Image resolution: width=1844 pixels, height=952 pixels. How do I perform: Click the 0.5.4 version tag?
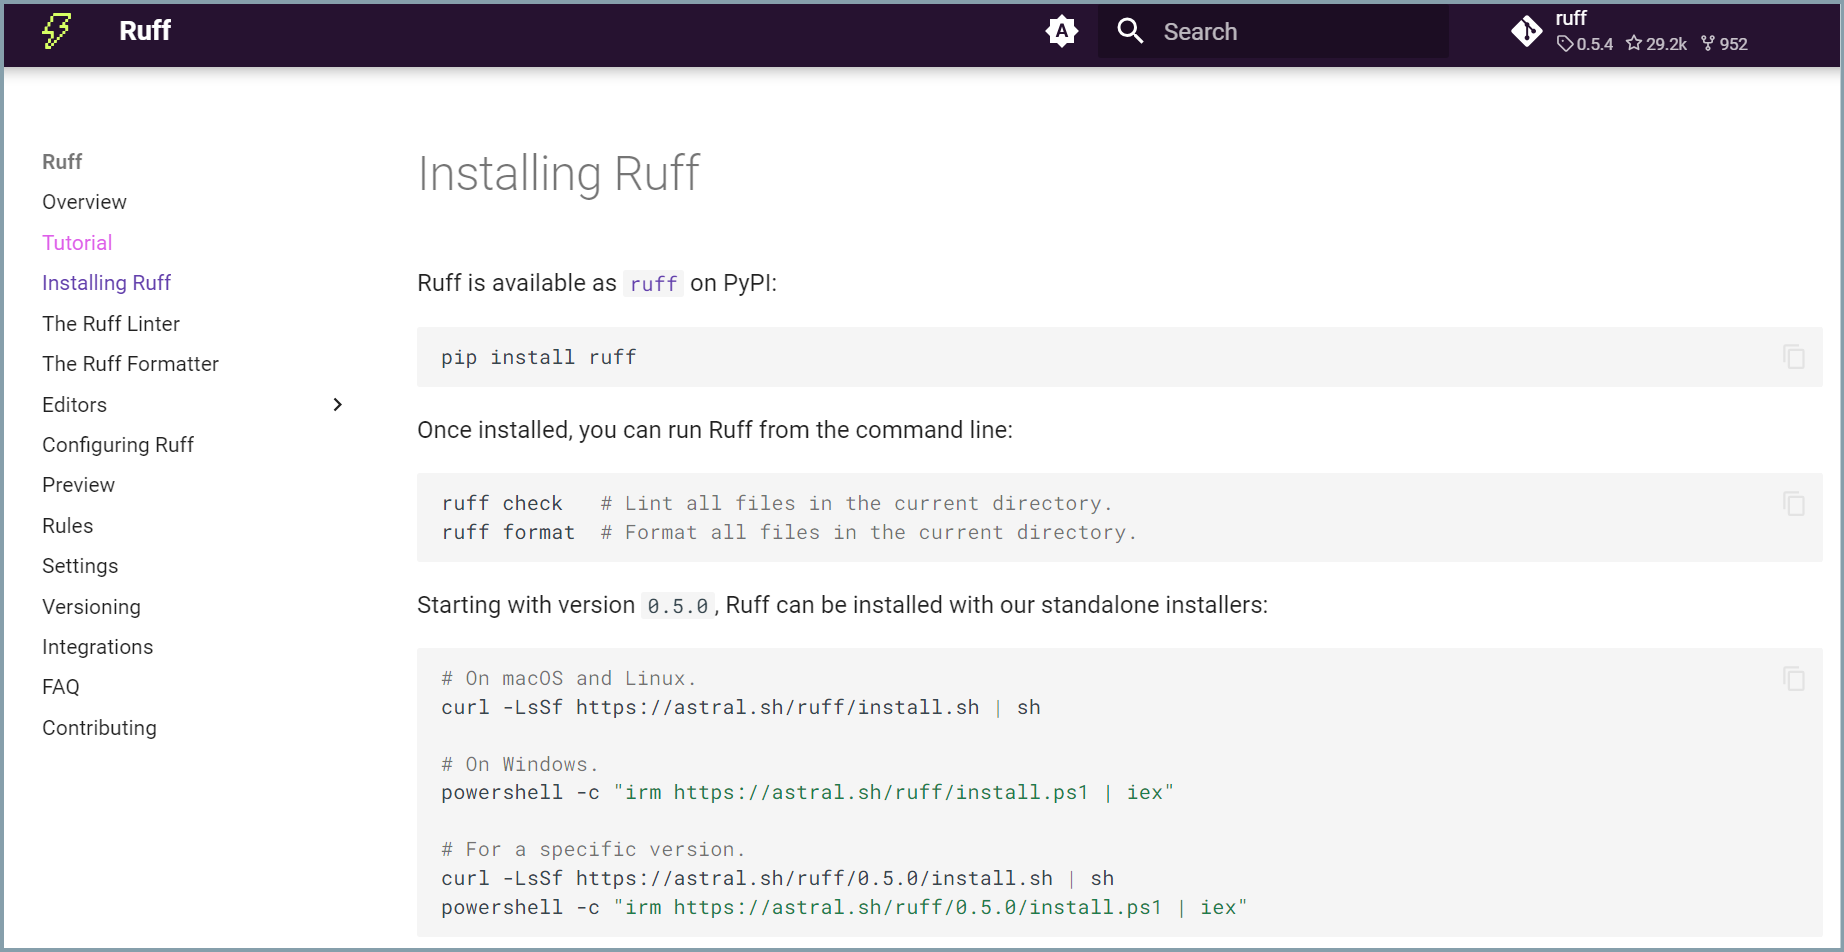1586,44
